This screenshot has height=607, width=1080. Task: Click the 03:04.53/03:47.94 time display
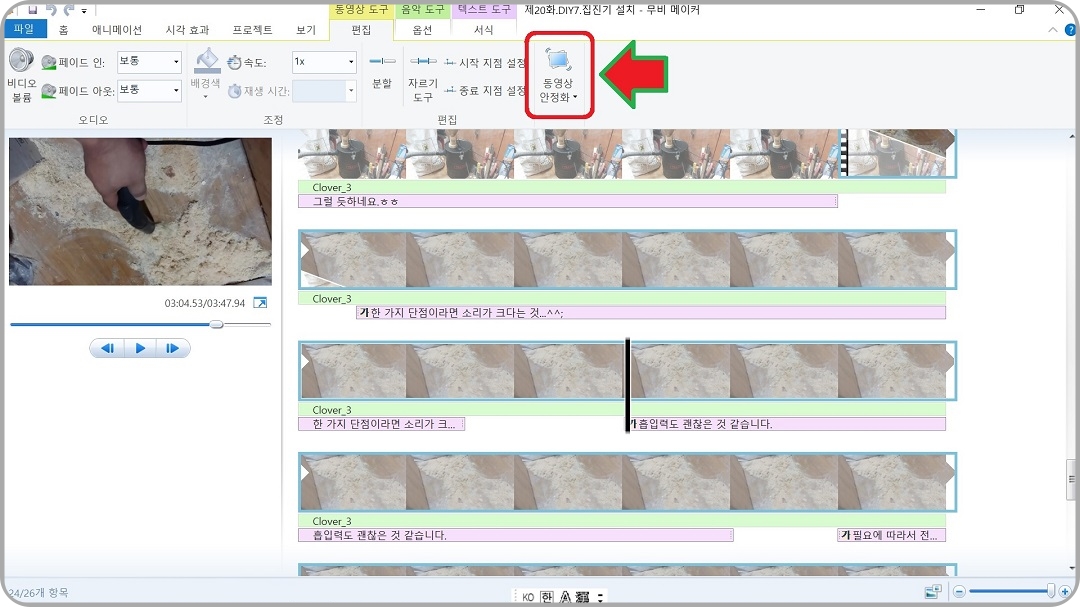click(x=205, y=303)
